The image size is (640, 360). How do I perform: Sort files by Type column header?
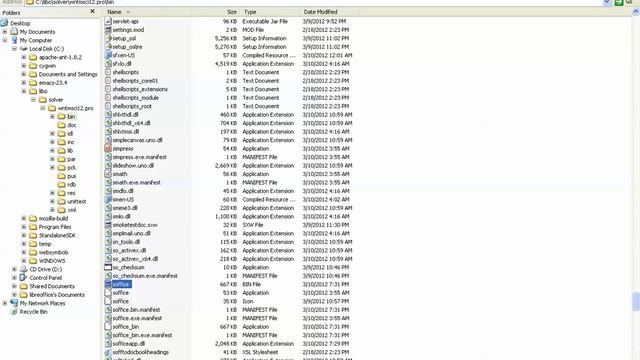pyautogui.click(x=270, y=12)
